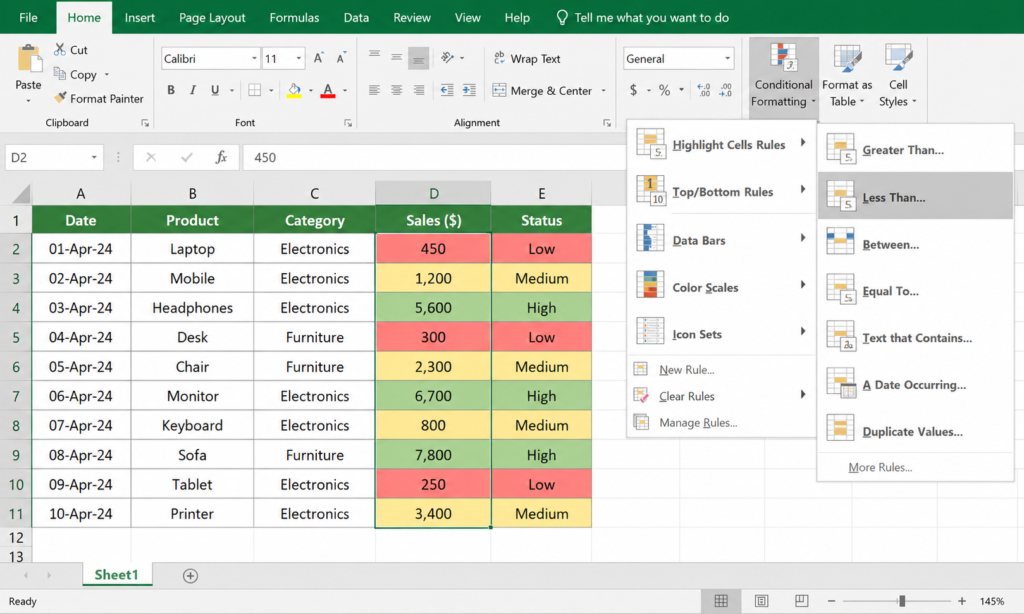
Task: Apply the fill color bucket icon
Action: (x=295, y=90)
